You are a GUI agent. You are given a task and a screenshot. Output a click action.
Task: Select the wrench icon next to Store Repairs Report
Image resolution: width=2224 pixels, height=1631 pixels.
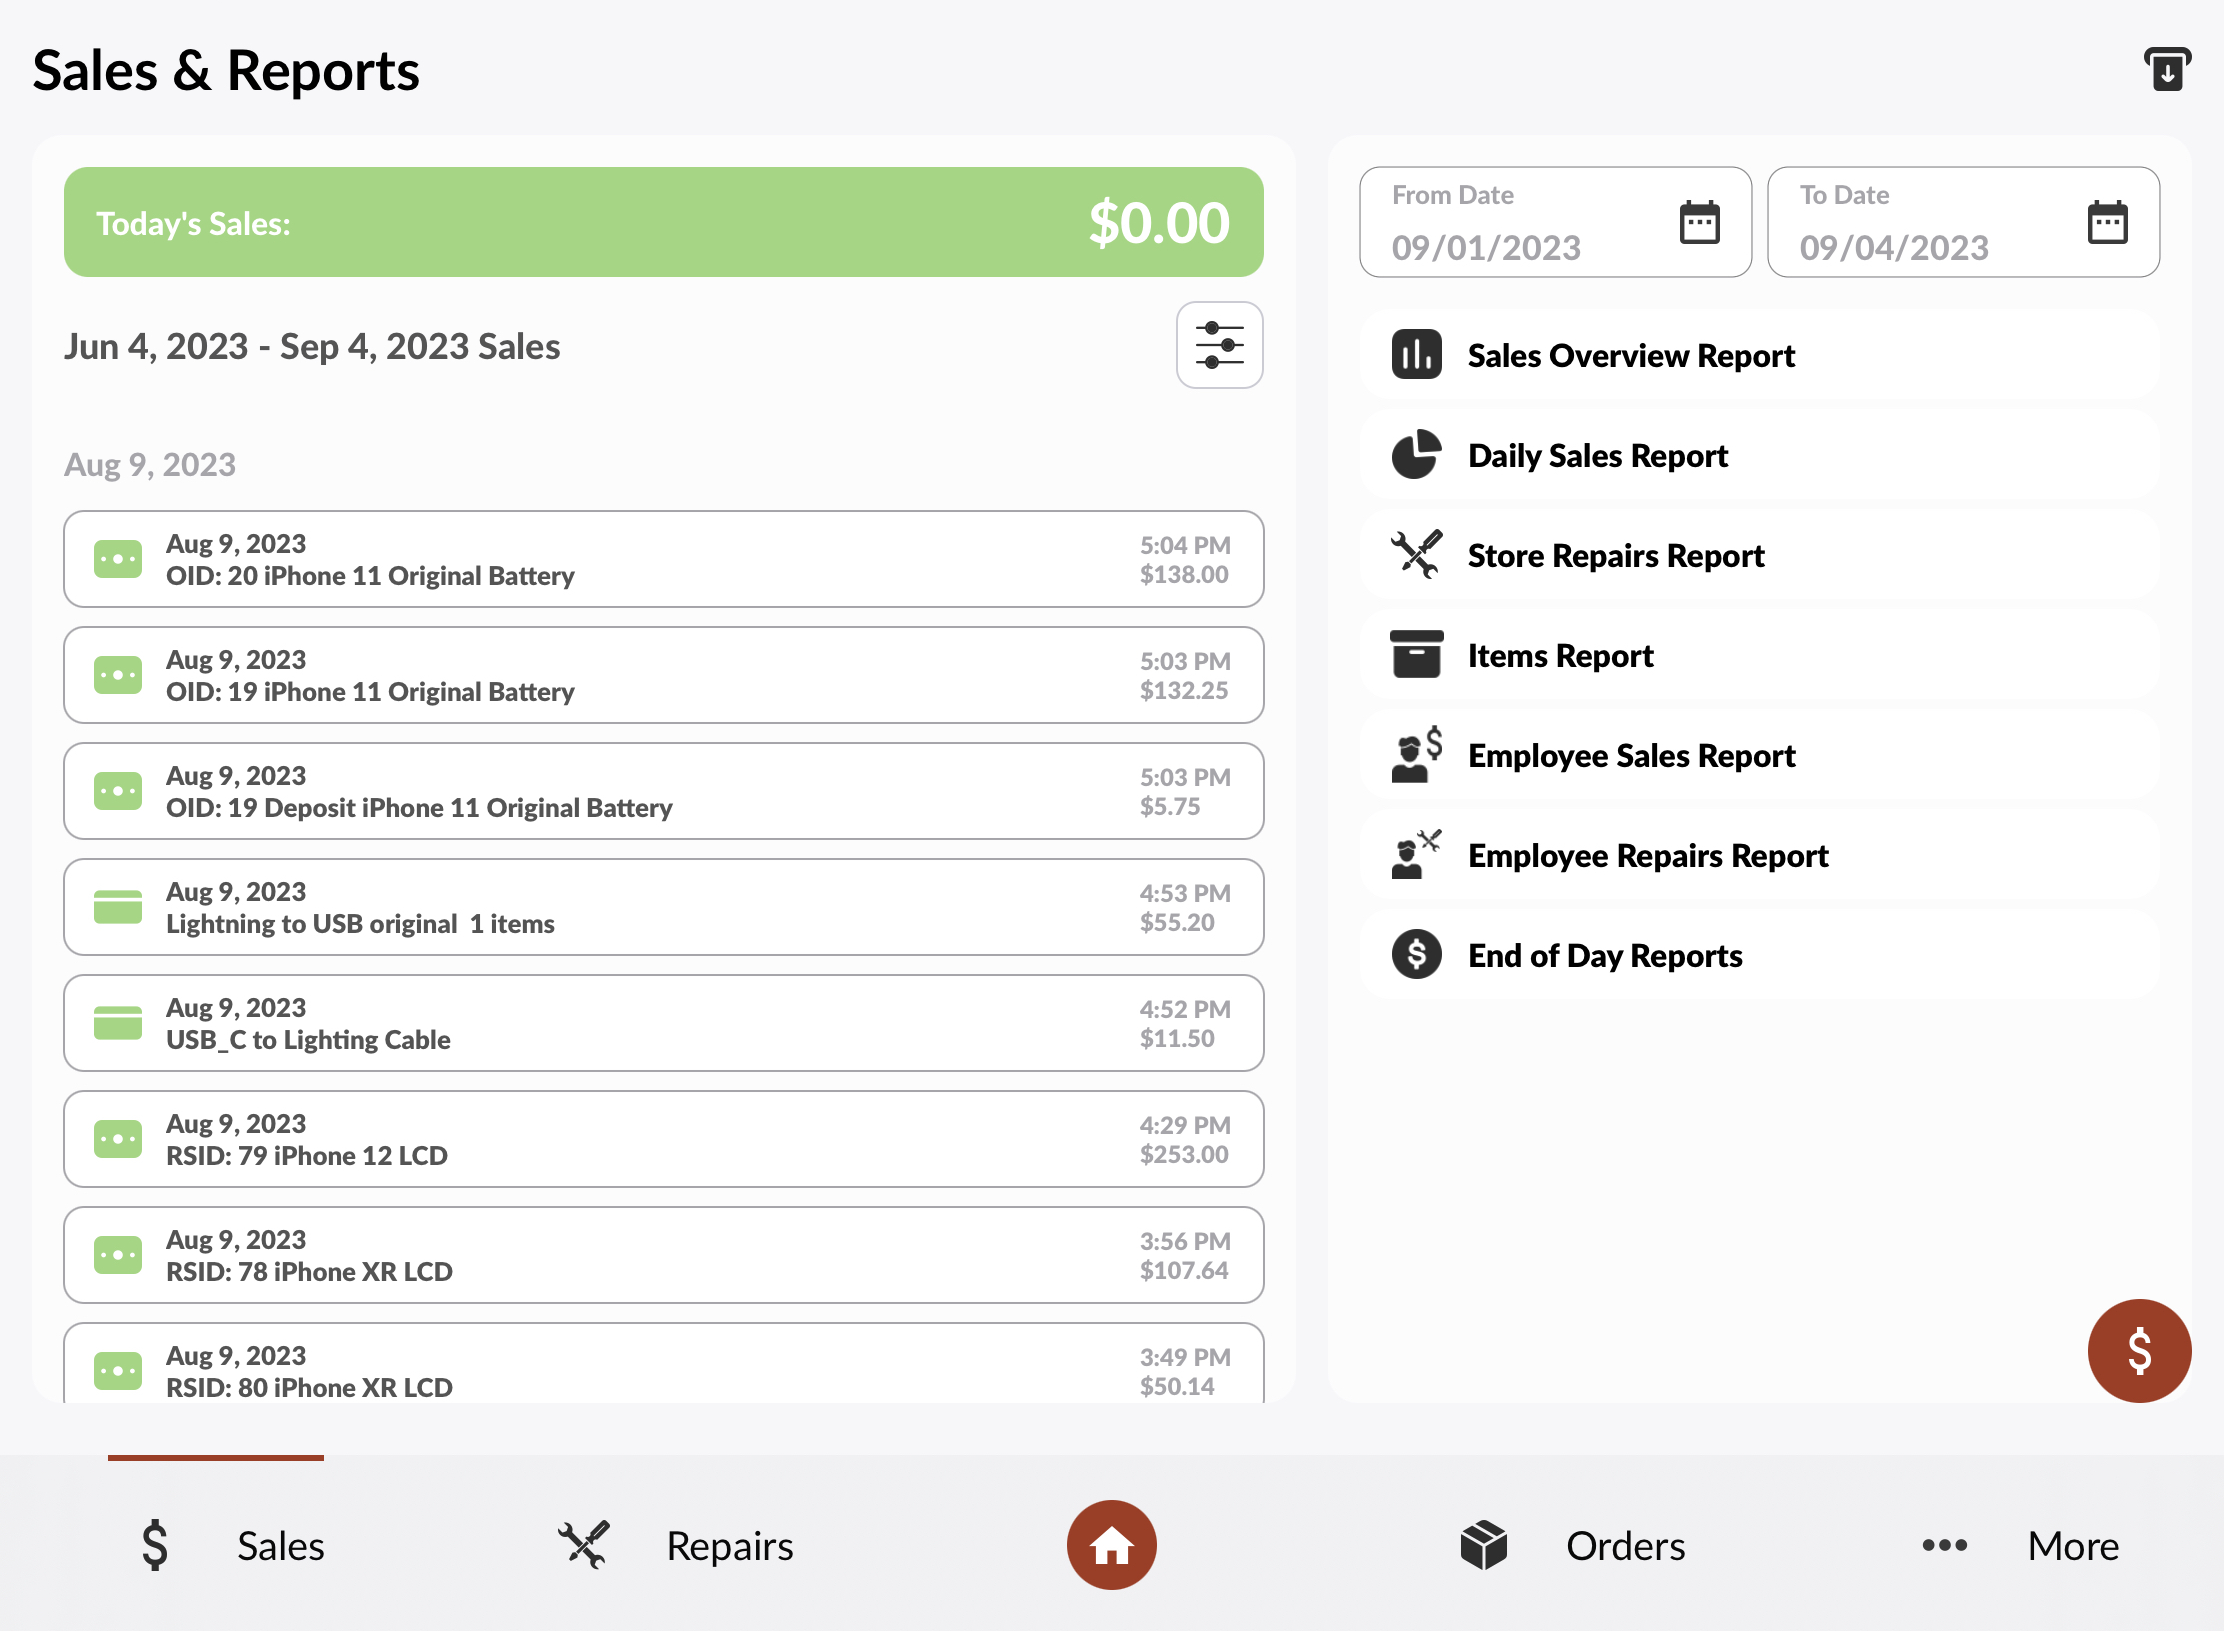(x=1415, y=555)
